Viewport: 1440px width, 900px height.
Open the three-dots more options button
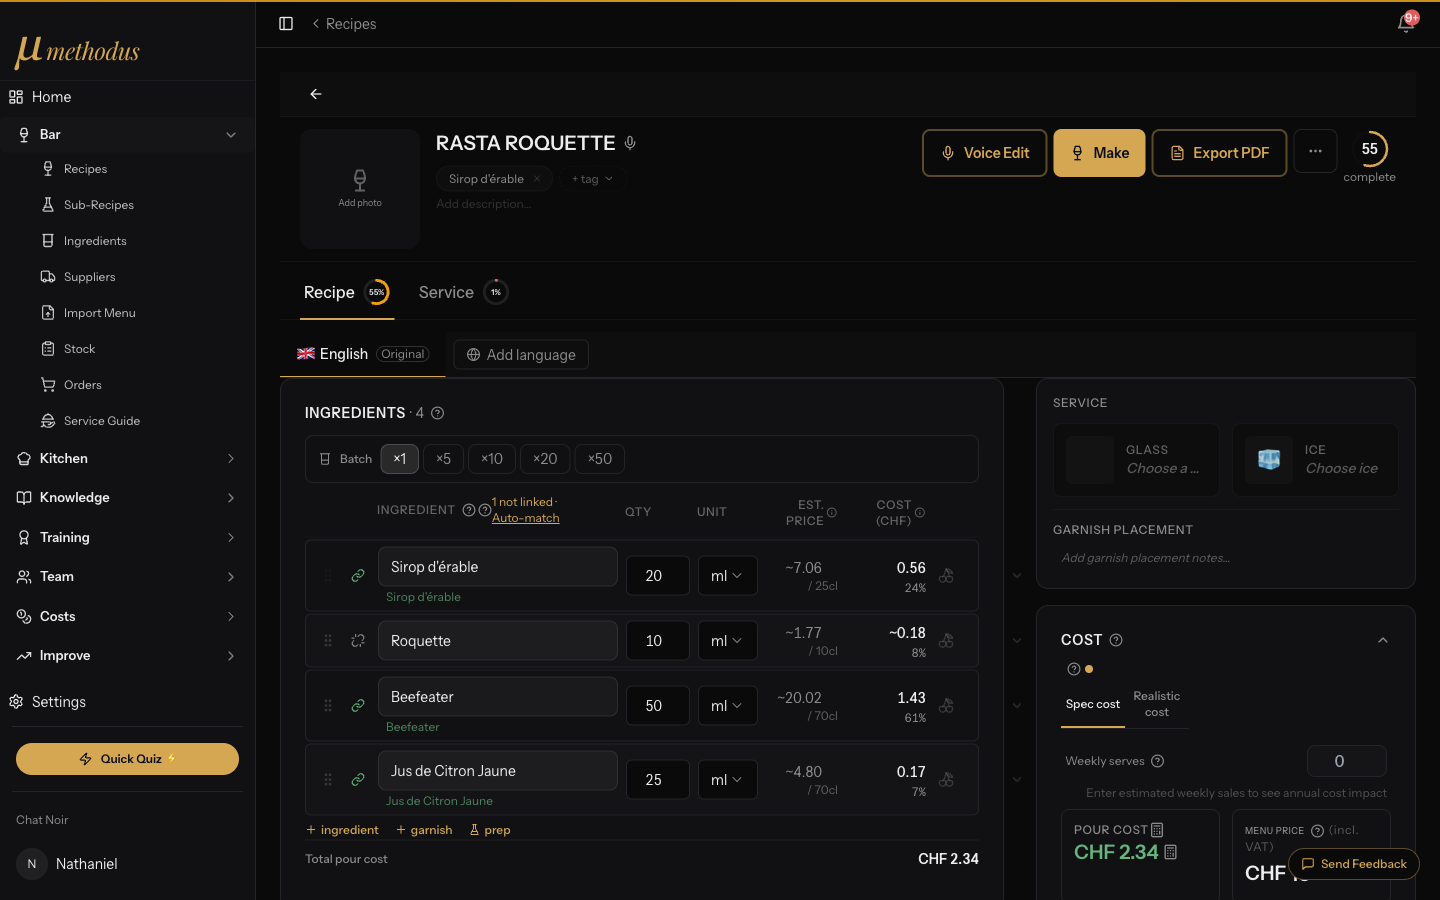click(x=1315, y=151)
